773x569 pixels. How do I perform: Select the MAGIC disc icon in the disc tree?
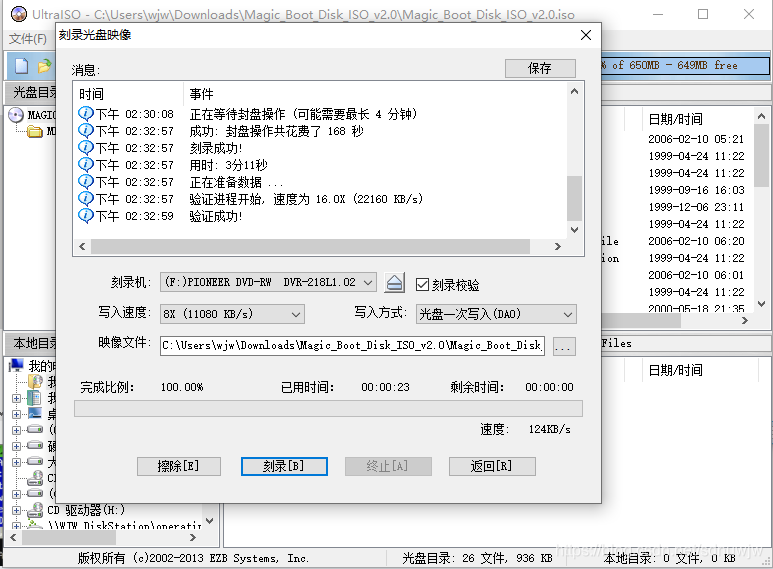coord(16,115)
